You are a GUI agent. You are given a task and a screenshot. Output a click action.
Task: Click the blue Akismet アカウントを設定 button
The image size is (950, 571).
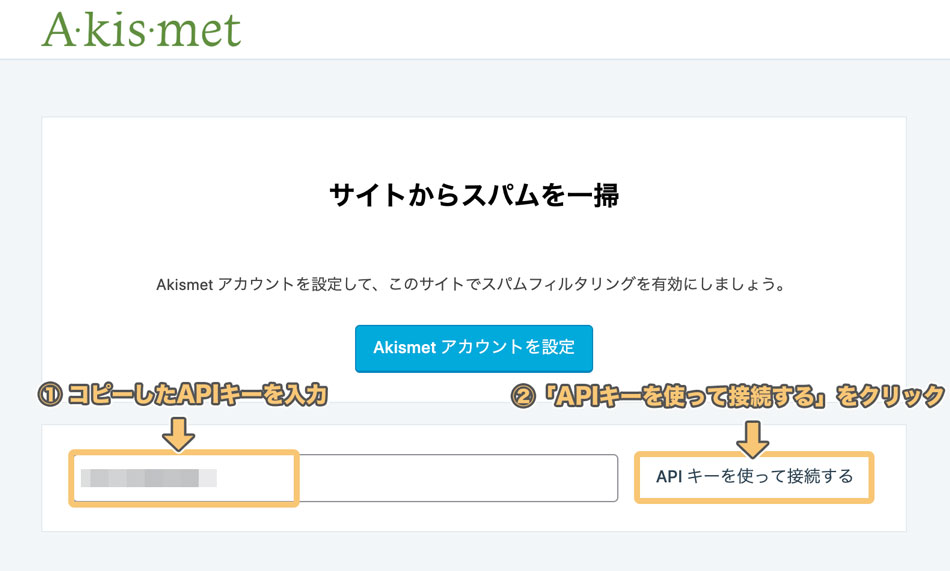coord(474,349)
